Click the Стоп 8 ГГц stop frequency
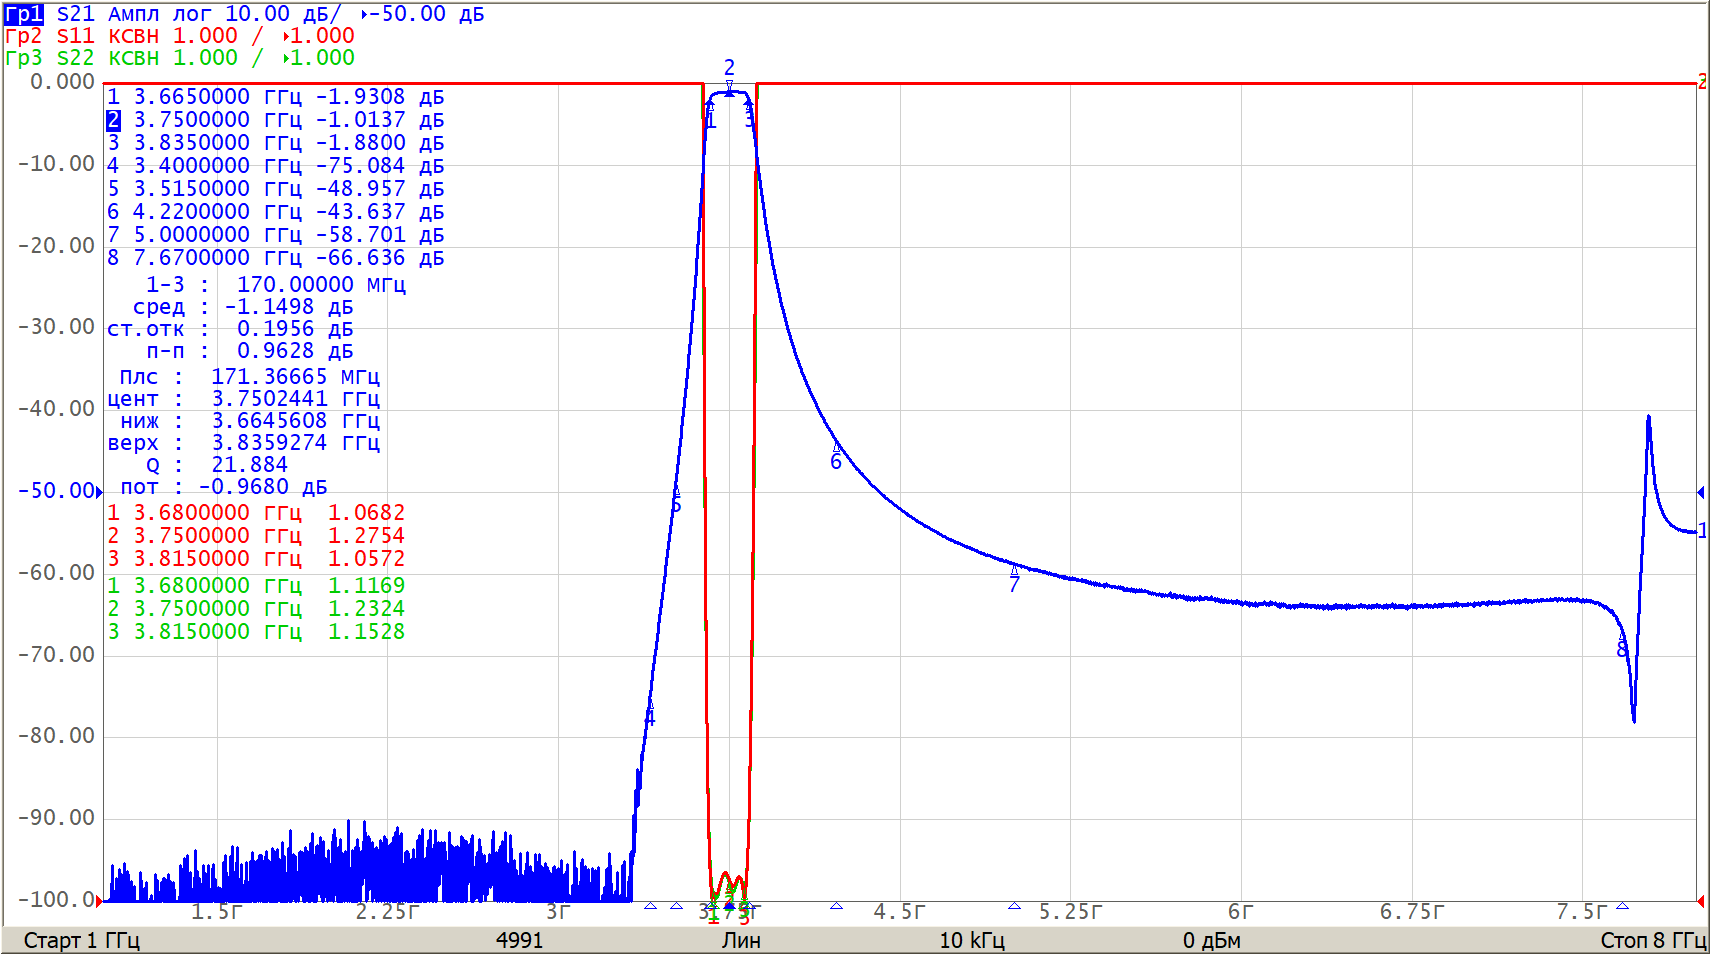The width and height of the screenshot is (1710, 954). point(1652,940)
